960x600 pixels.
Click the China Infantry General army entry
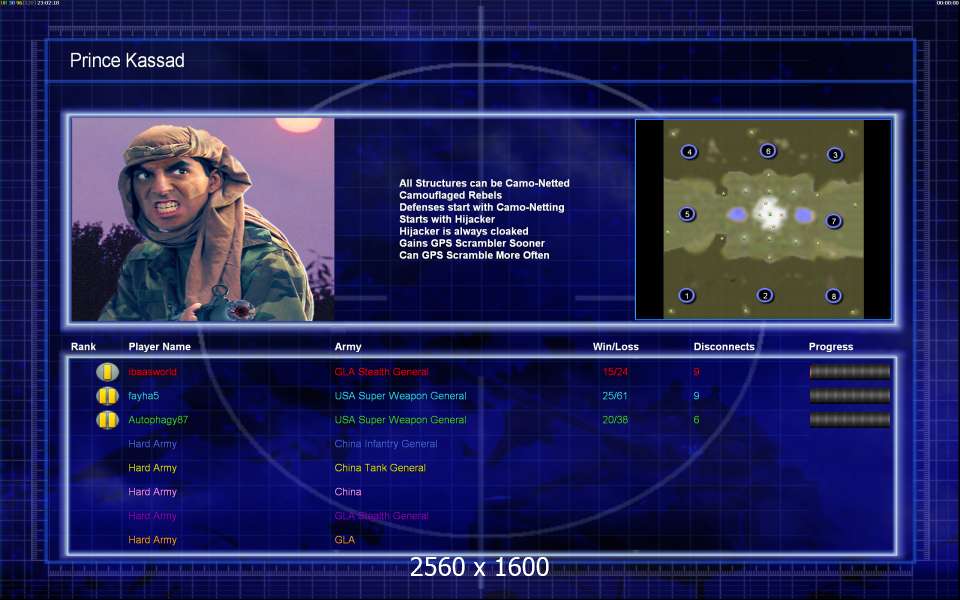386,444
